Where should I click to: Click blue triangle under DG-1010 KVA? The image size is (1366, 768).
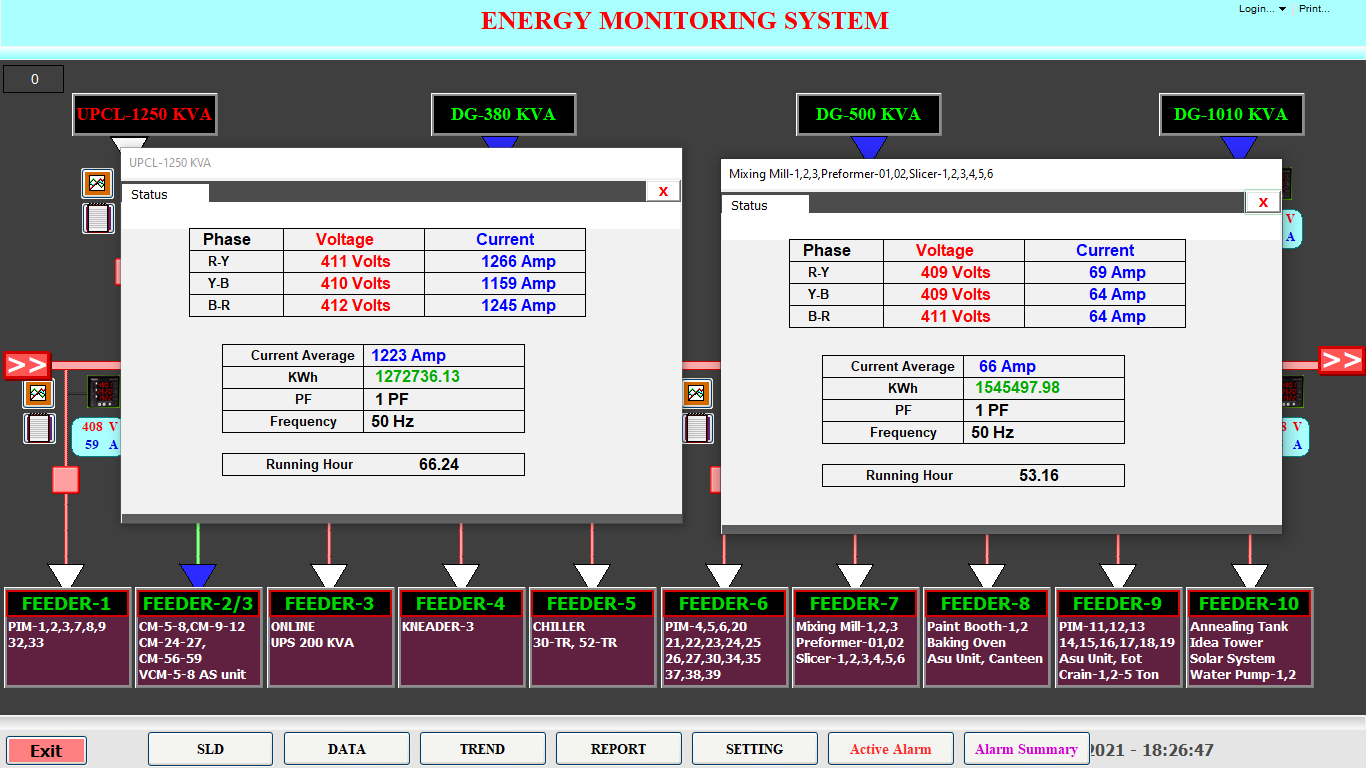point(1240,148)
